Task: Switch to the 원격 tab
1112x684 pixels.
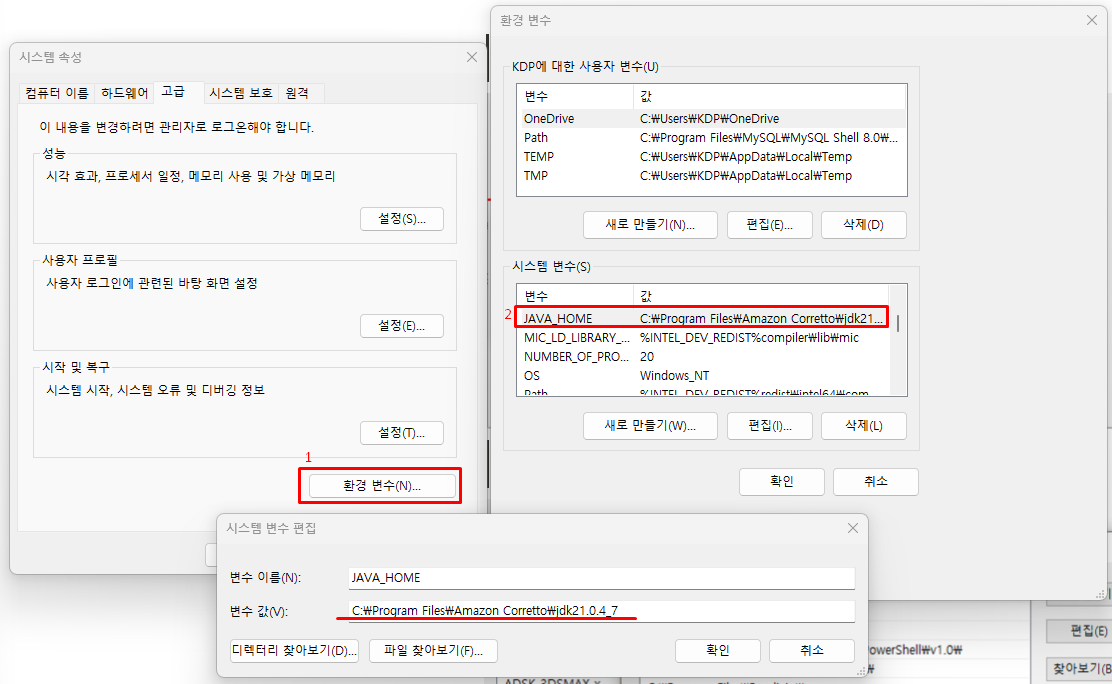Action: [297, 93]
